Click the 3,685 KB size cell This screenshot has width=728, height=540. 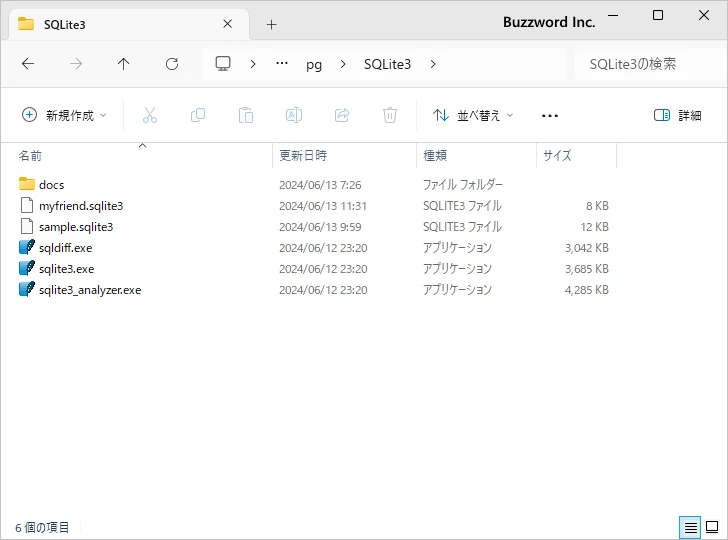click(586, 269)
